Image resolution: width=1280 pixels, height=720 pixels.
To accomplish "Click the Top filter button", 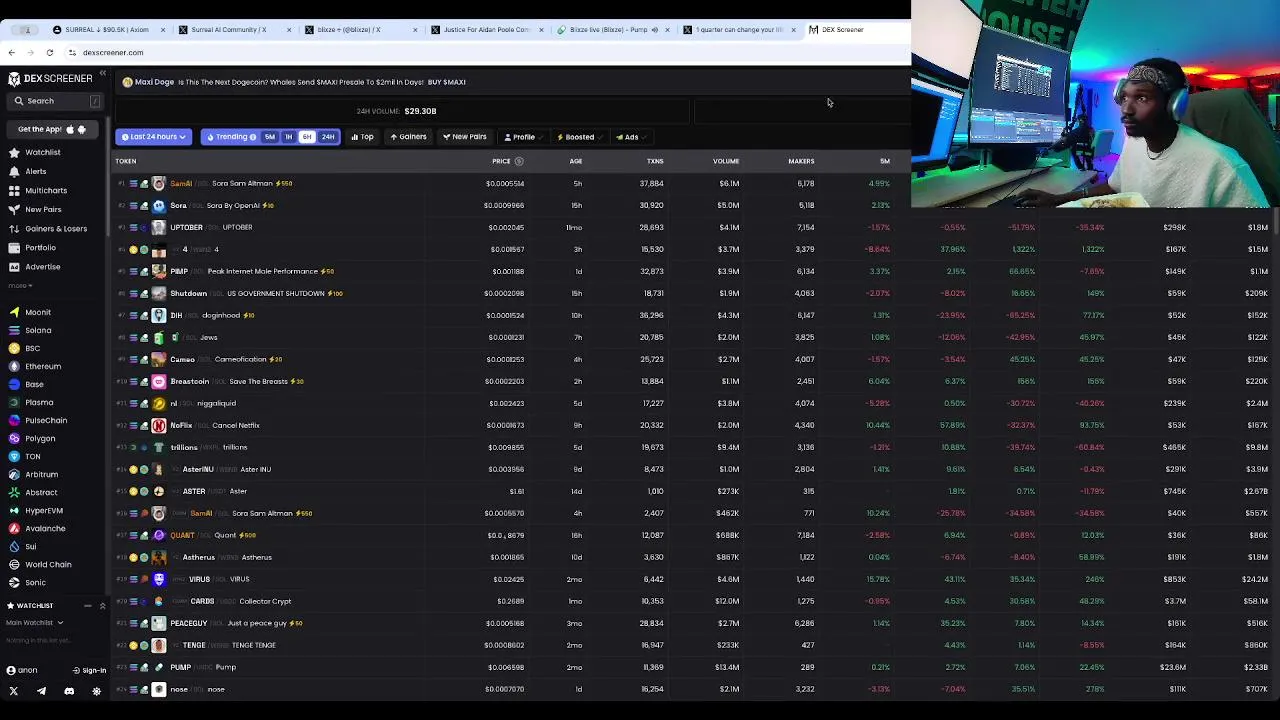I will point(362,137).
